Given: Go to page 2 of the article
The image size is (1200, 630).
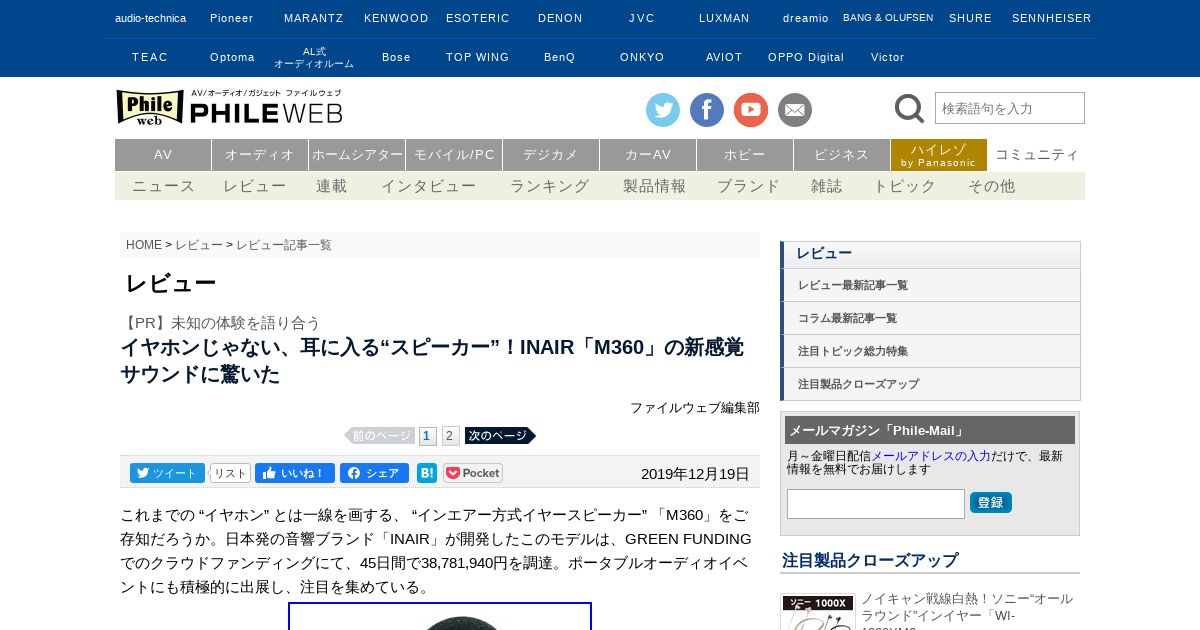Looking at the screenshot, I should coord(450,436).
